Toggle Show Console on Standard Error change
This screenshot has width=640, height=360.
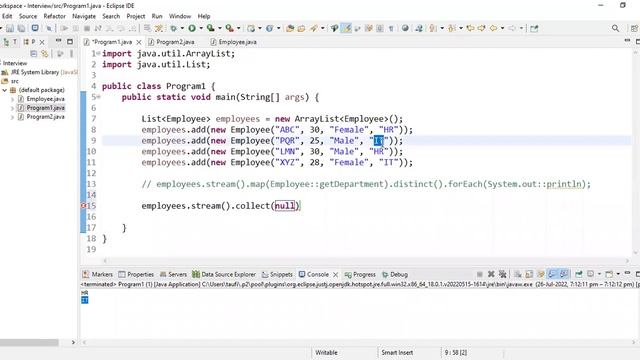tap(564, 274)
